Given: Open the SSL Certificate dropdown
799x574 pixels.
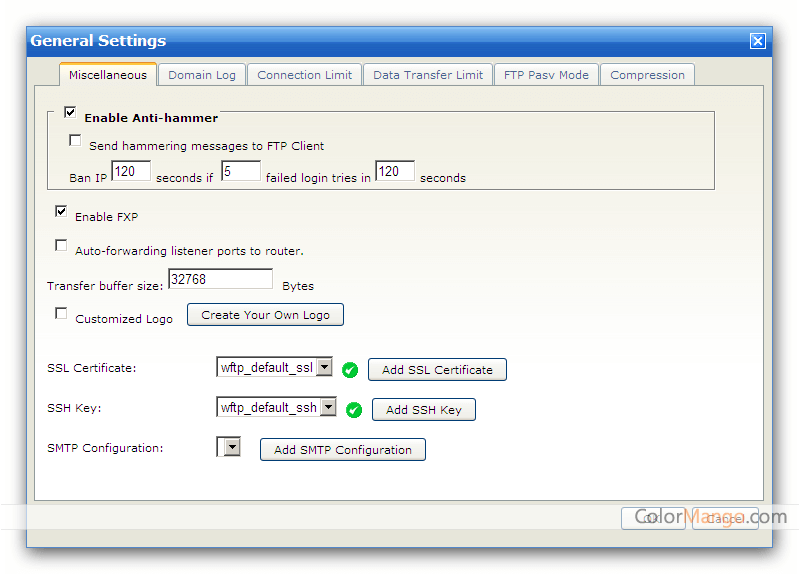Looking at the screenshot, I should (x=325, y=368).
